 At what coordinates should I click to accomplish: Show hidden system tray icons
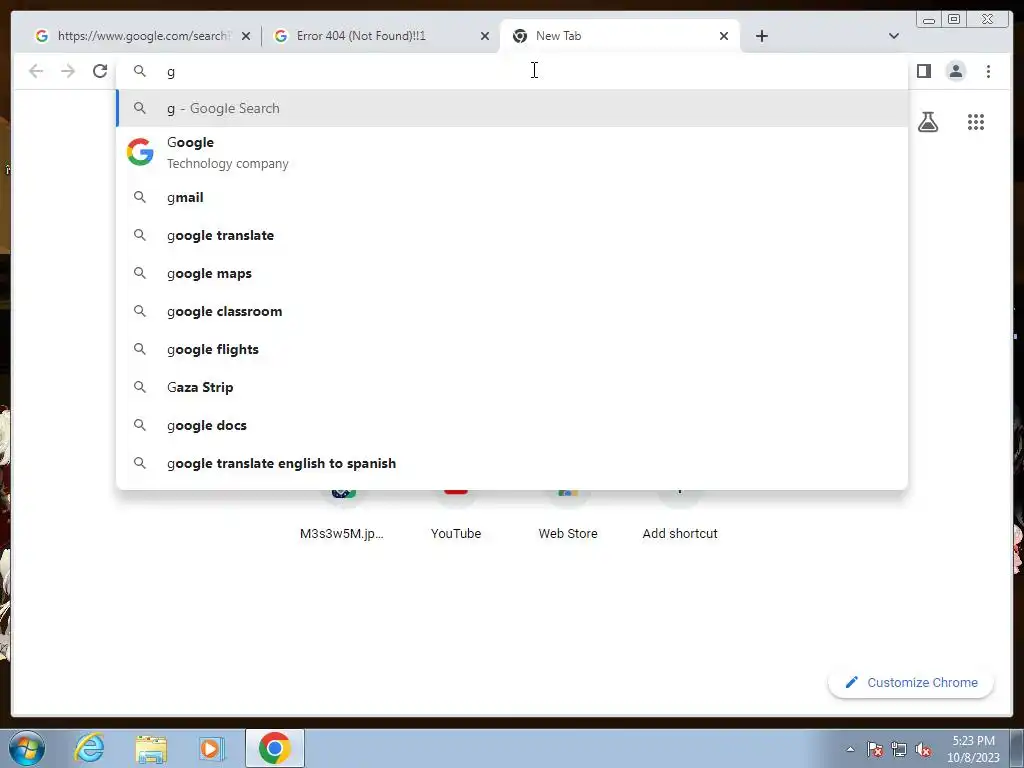[850, 749]
